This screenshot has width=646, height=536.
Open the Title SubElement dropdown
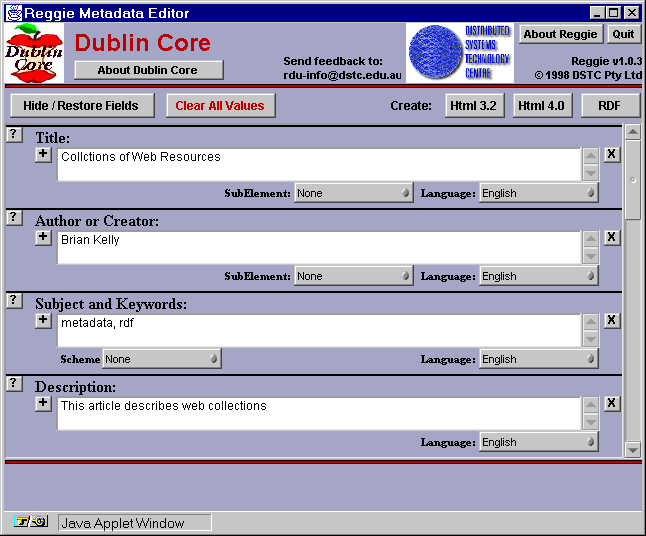(x=354, y=193)
